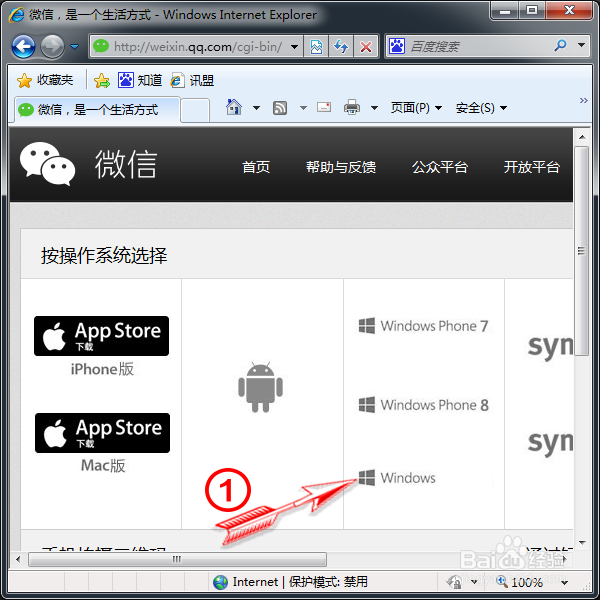
Task: Expand the print options dropdown arrow
Action: click(375, 108)
